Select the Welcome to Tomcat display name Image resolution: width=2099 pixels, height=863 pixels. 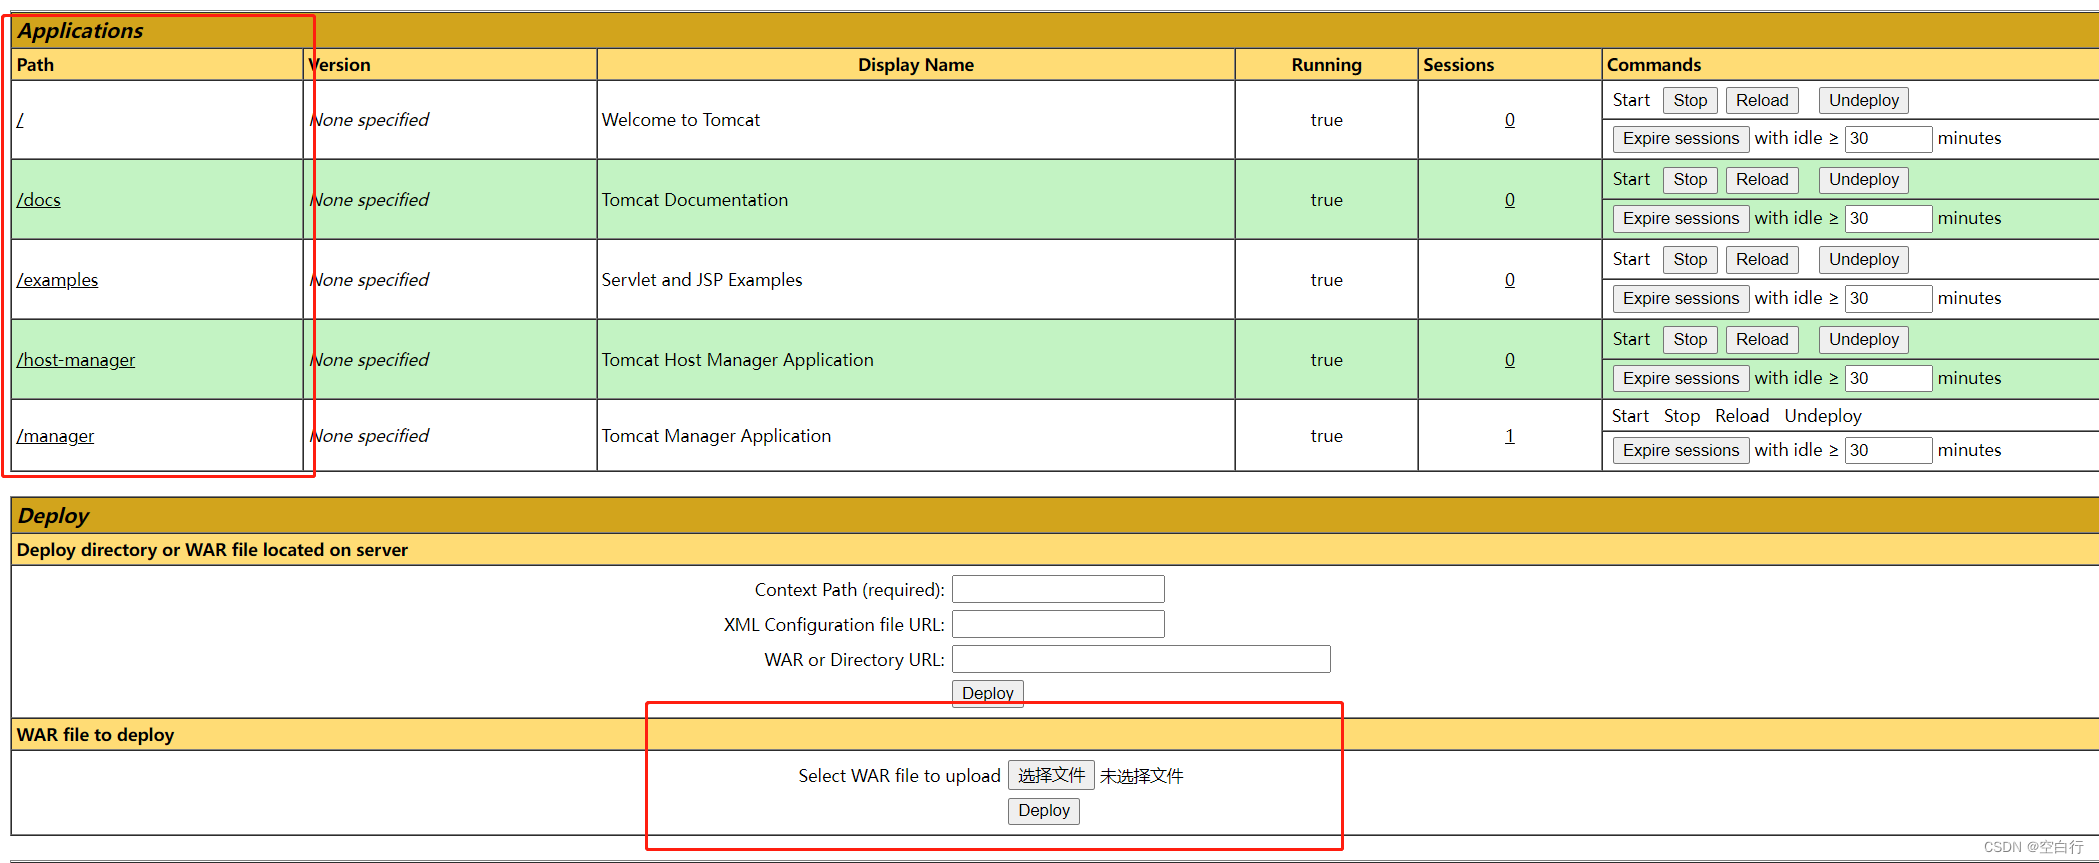681,120
